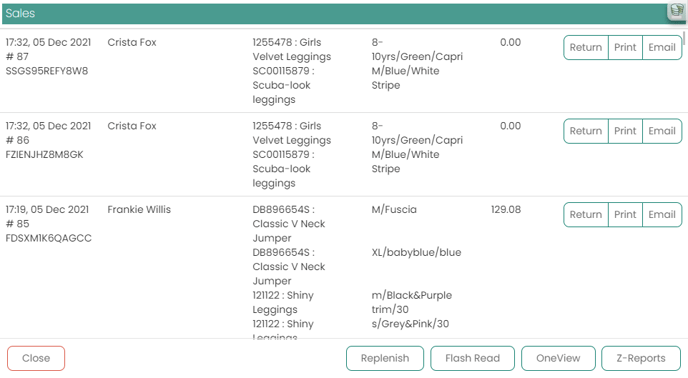The width and height of the screenshot is (688, 378).
Task: Click Return for sale #87
Action: point(586,47)
